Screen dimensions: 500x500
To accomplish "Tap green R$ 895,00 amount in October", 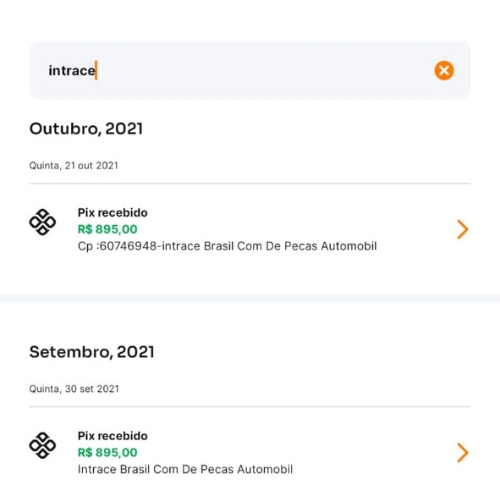I will (x=107, y=229).
